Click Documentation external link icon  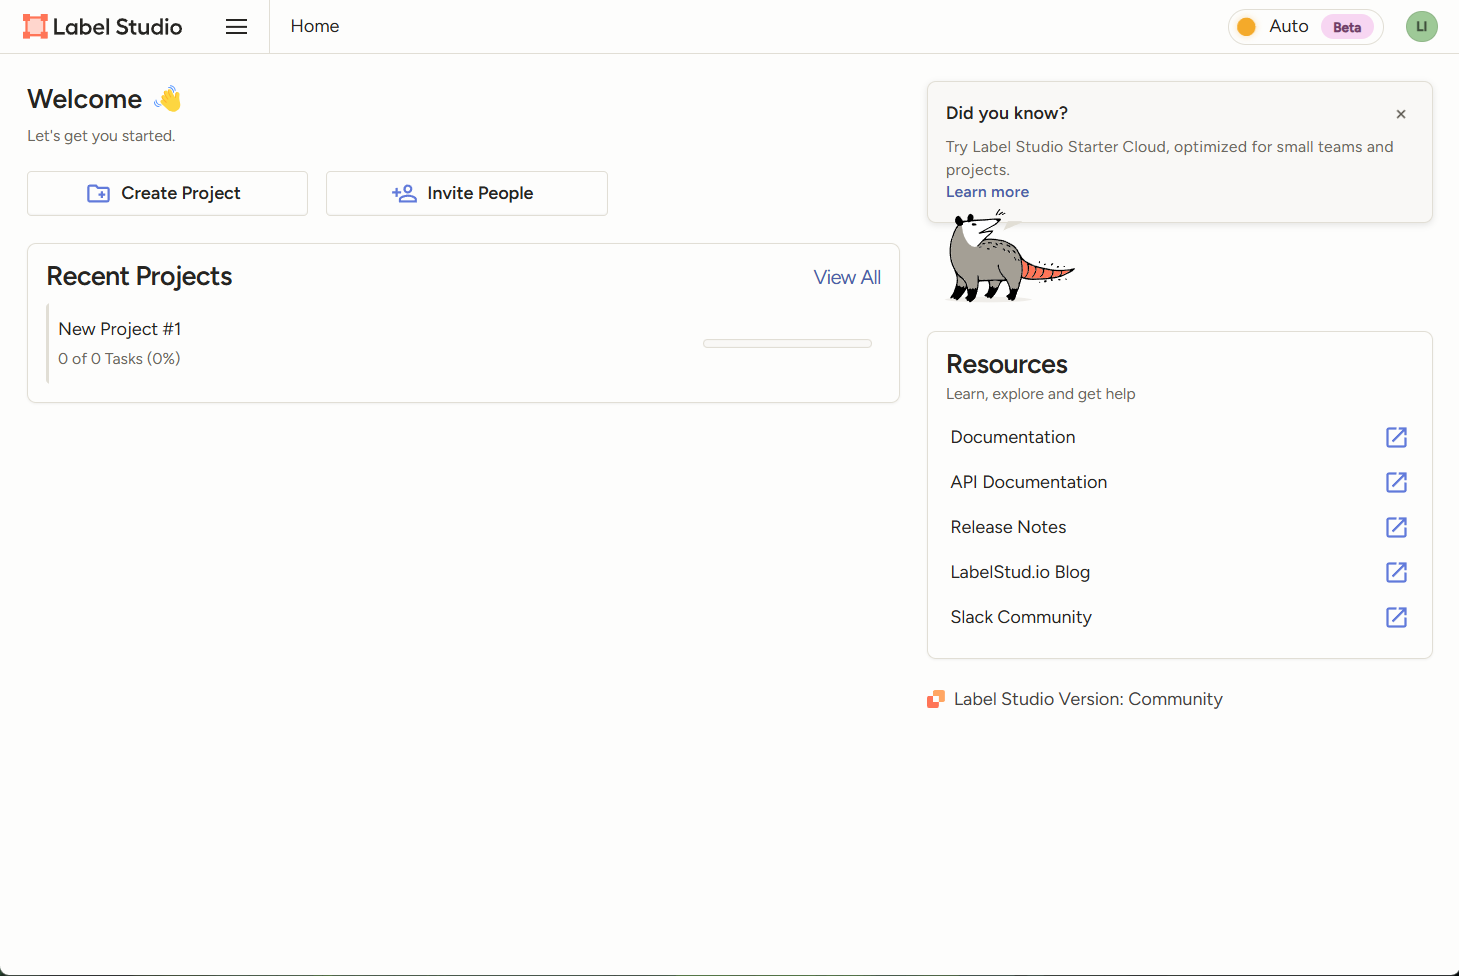1397,437
